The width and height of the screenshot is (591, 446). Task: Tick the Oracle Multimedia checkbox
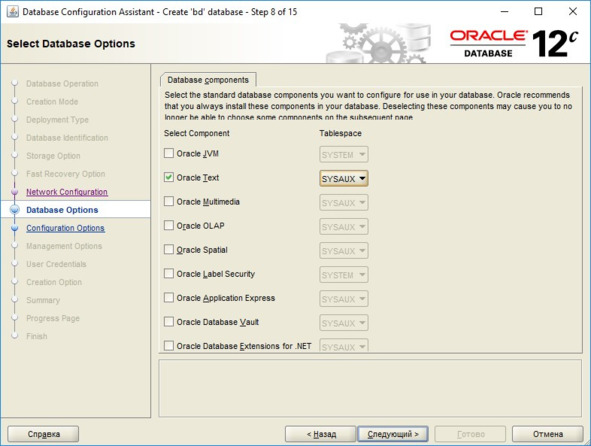[169, 201]
